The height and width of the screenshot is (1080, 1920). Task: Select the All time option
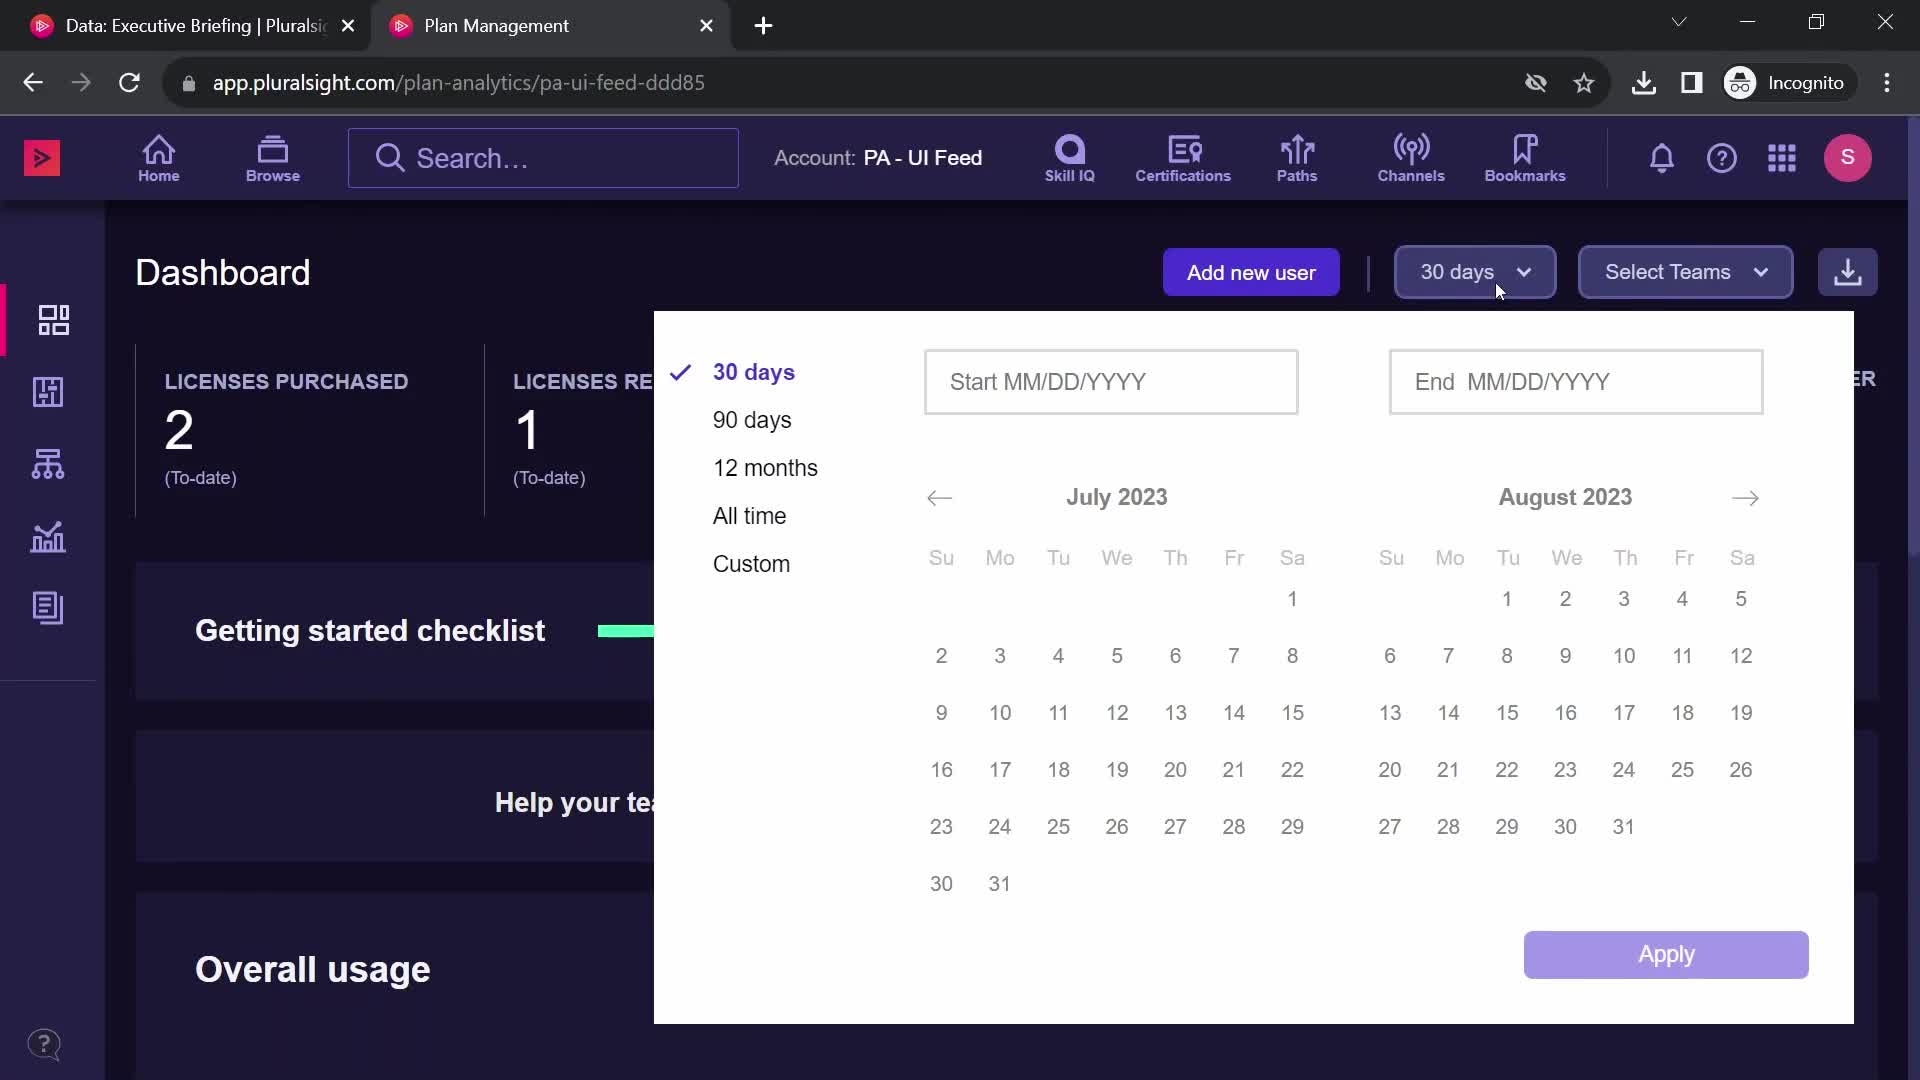click(749, 516)
